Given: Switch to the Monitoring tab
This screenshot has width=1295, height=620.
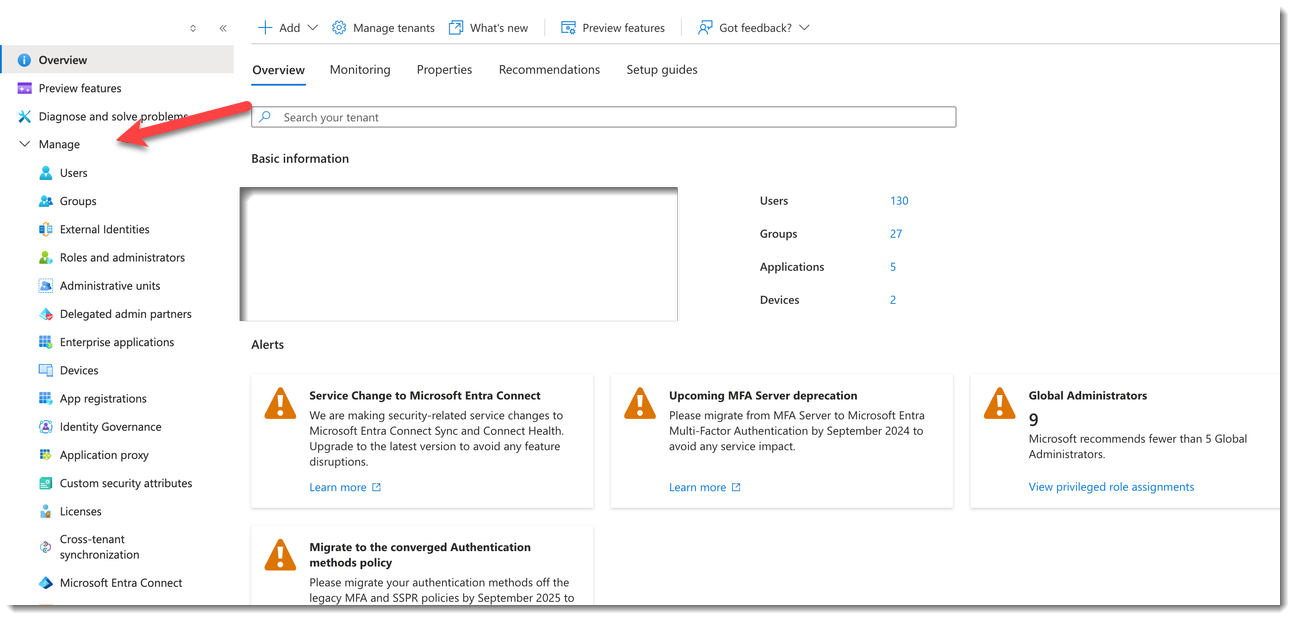Looking at the screenshot, I should (x=360, y=70).
